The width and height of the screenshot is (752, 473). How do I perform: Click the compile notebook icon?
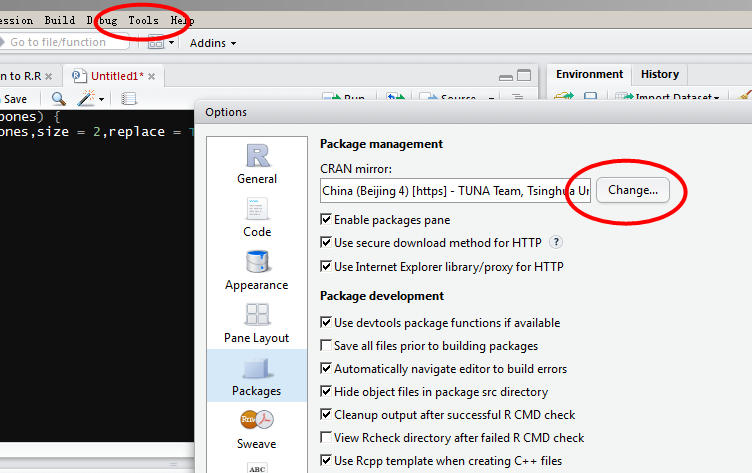129,99
